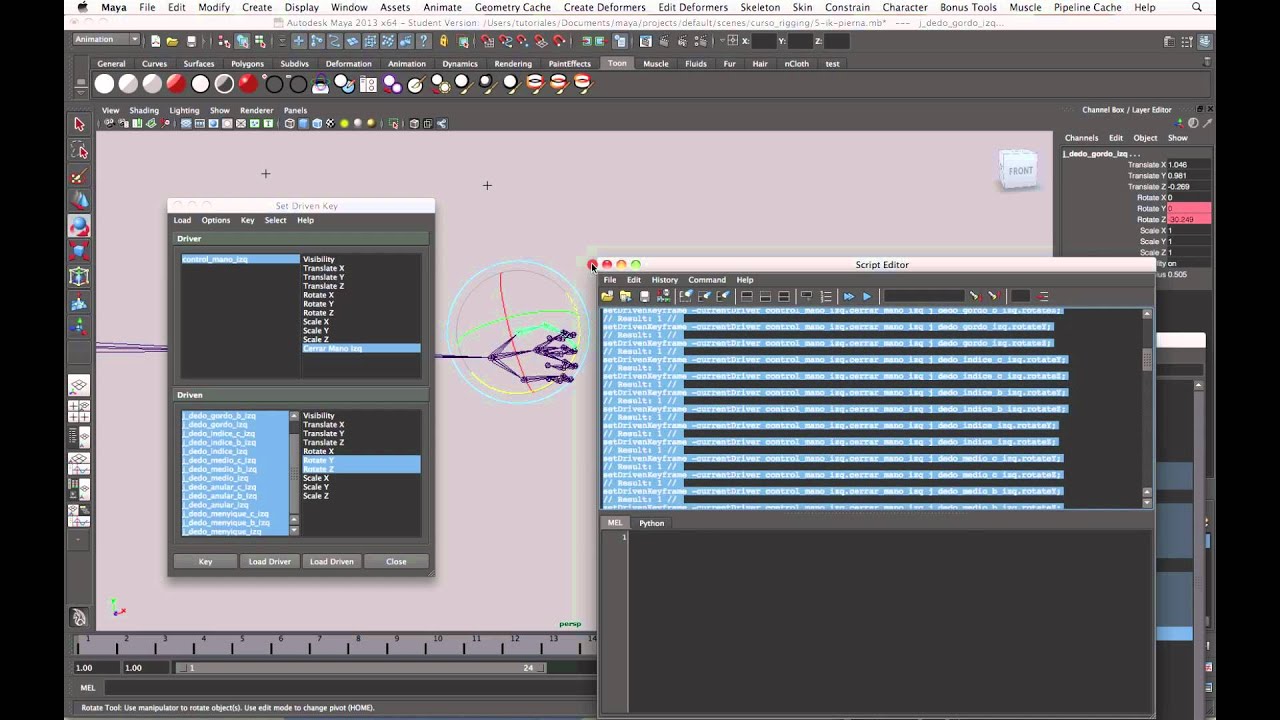Toggle Show History only in Script Editor
The image size is (1280, 720).
746,296
